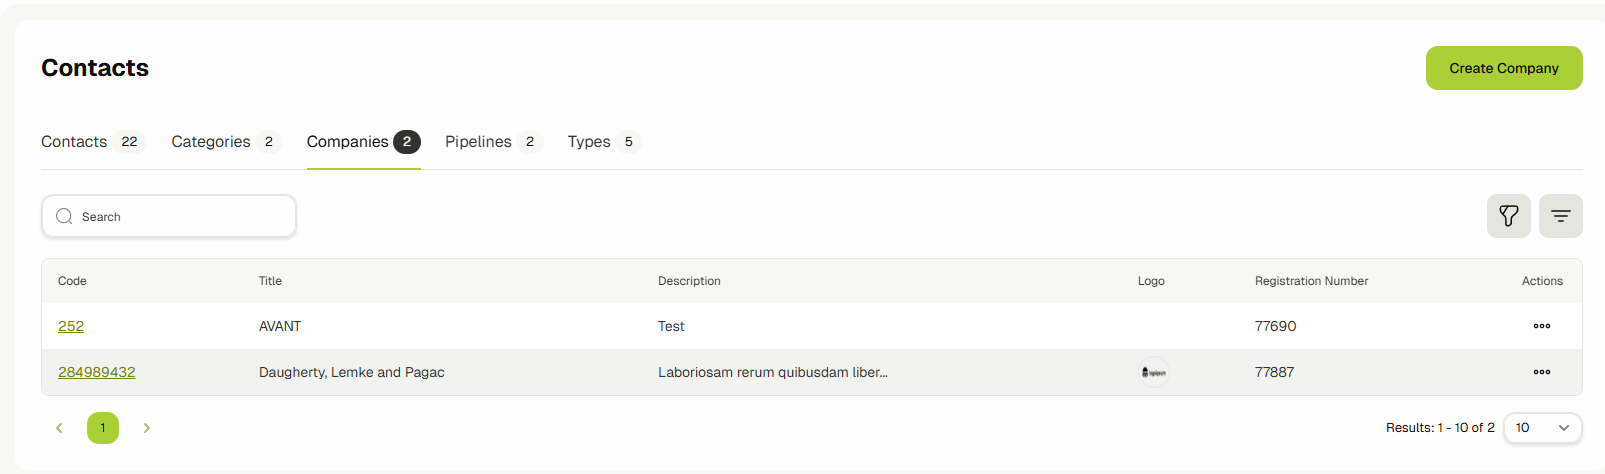This screenshot has height=474, width=1605.
Task: Click into the Search input field
Action: click(180, 216)
